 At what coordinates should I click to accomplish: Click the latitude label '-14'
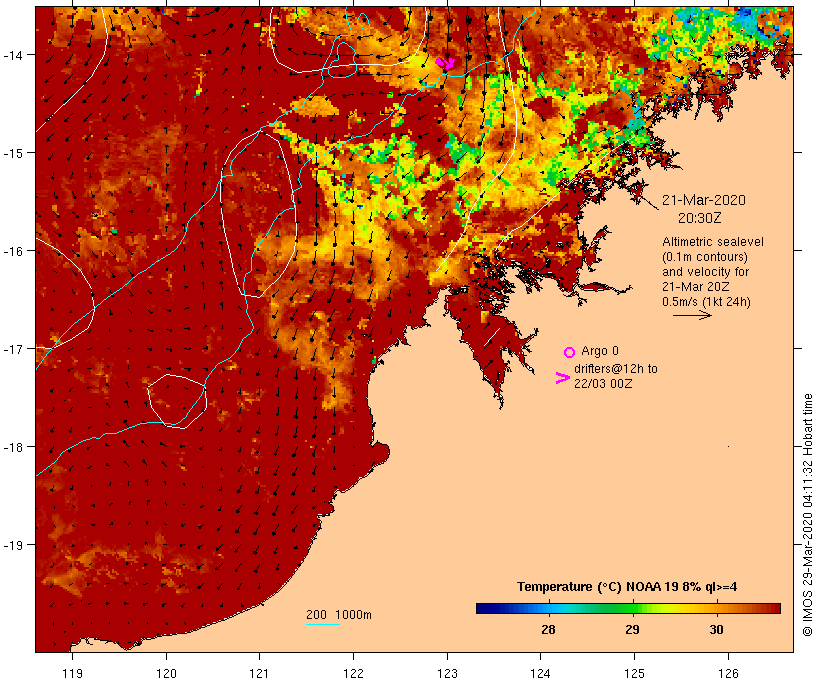pyautogui.click(x=12, y=55)
